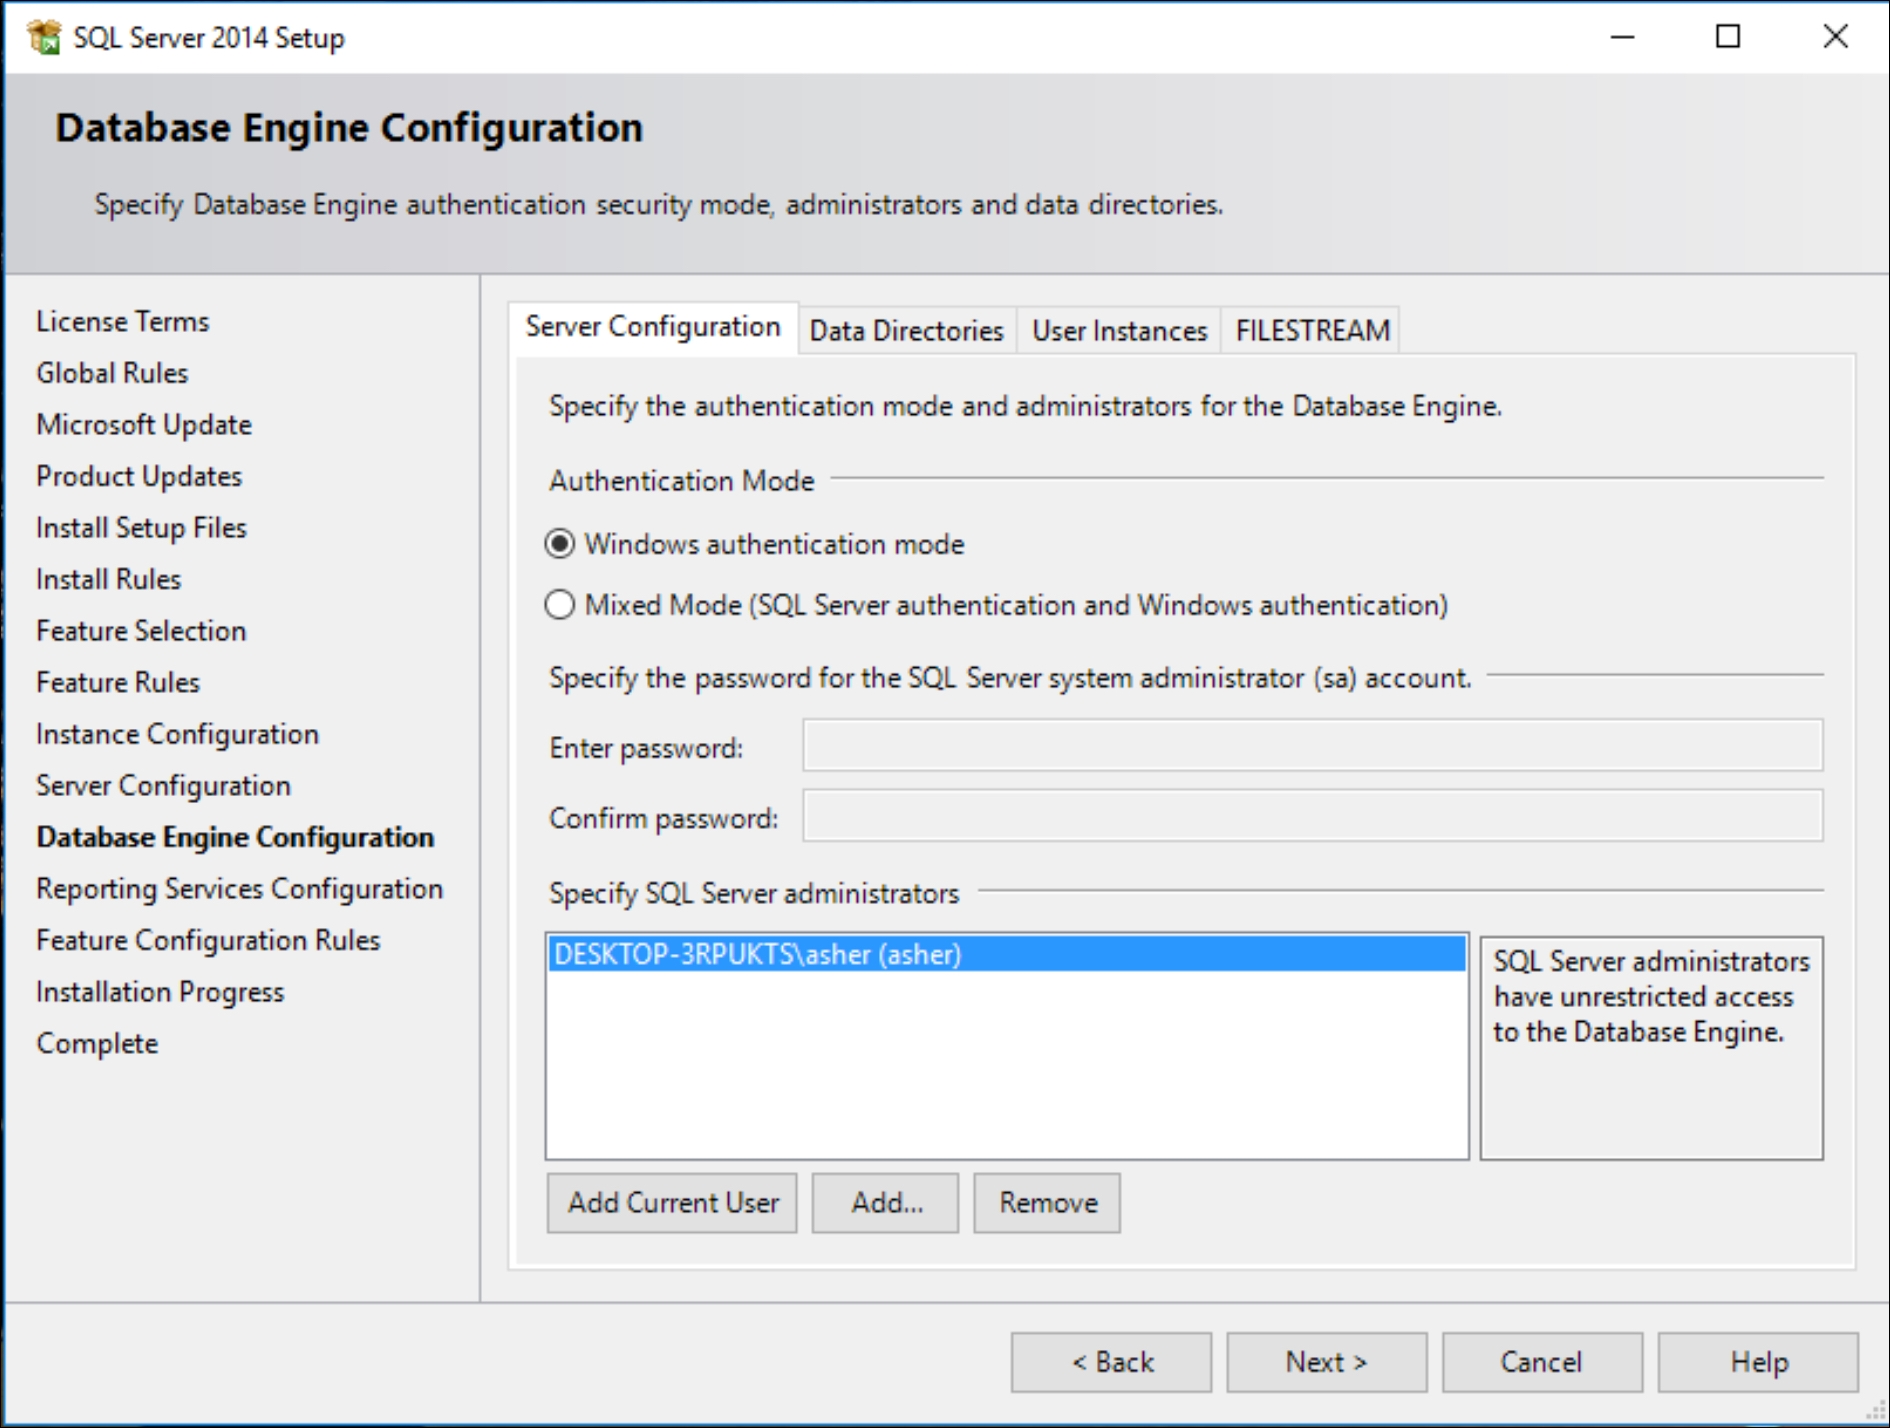
Task: Click Feature Rules step
Action: coord(118,683)
